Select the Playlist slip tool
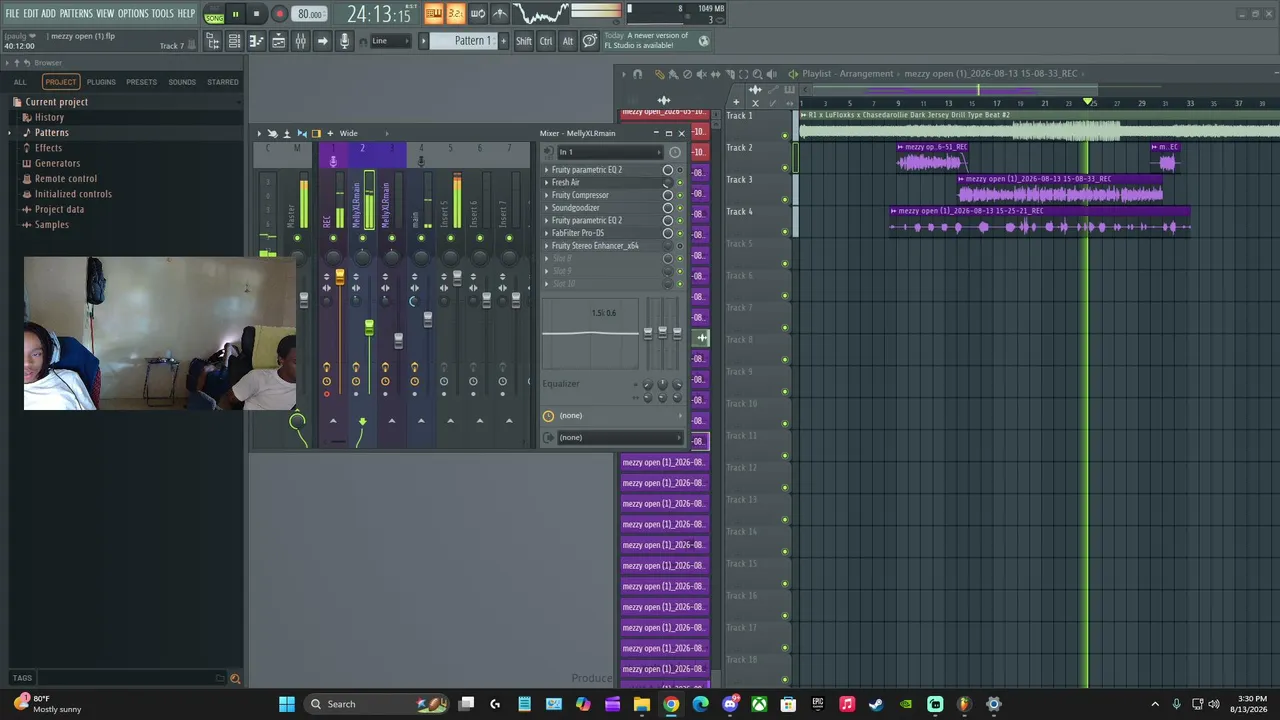1280x720 pixels. (715, 74)
